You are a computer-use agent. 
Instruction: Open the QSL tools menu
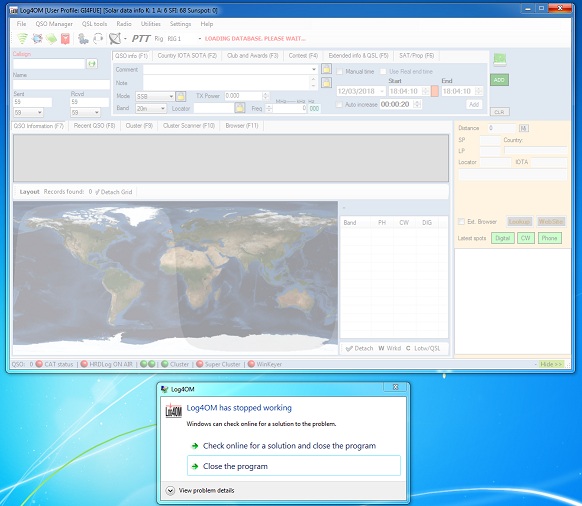pyautogui.click(x=94, y=24)
